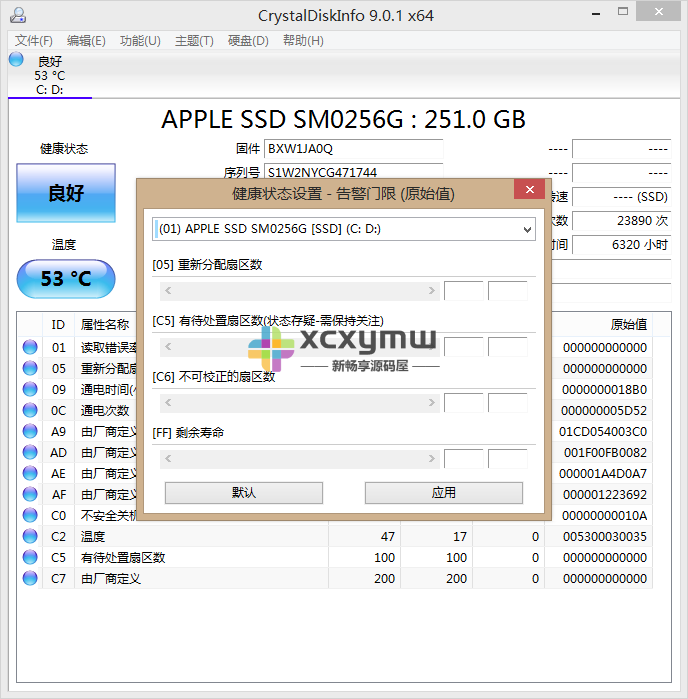Click second value box for [C6] threshold
The height and width of the screenshot is (699, 688).
point(508,403)
